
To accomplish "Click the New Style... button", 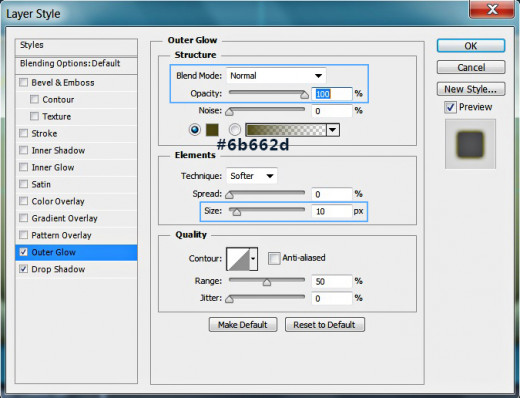I will 471,89.
